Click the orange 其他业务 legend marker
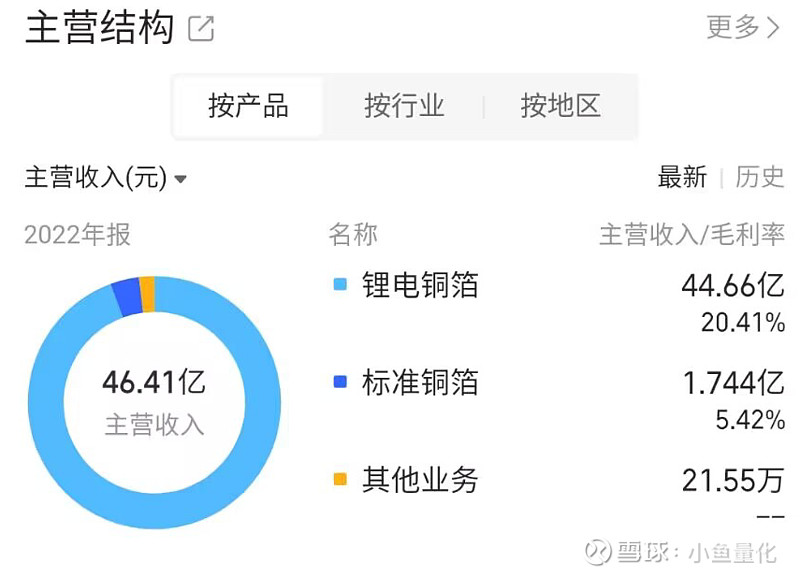Image resolution: width=800 pixels, height=577 pixels. (340, 479)
